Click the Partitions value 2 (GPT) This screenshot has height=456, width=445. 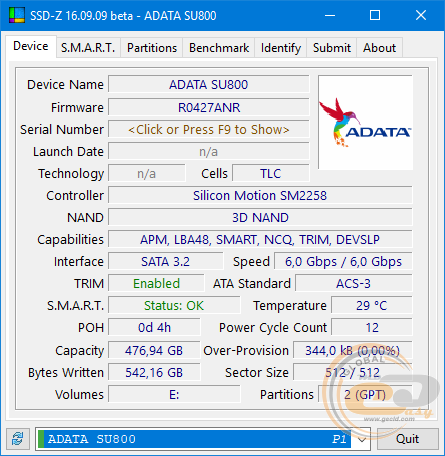click(x=365, y=394)
